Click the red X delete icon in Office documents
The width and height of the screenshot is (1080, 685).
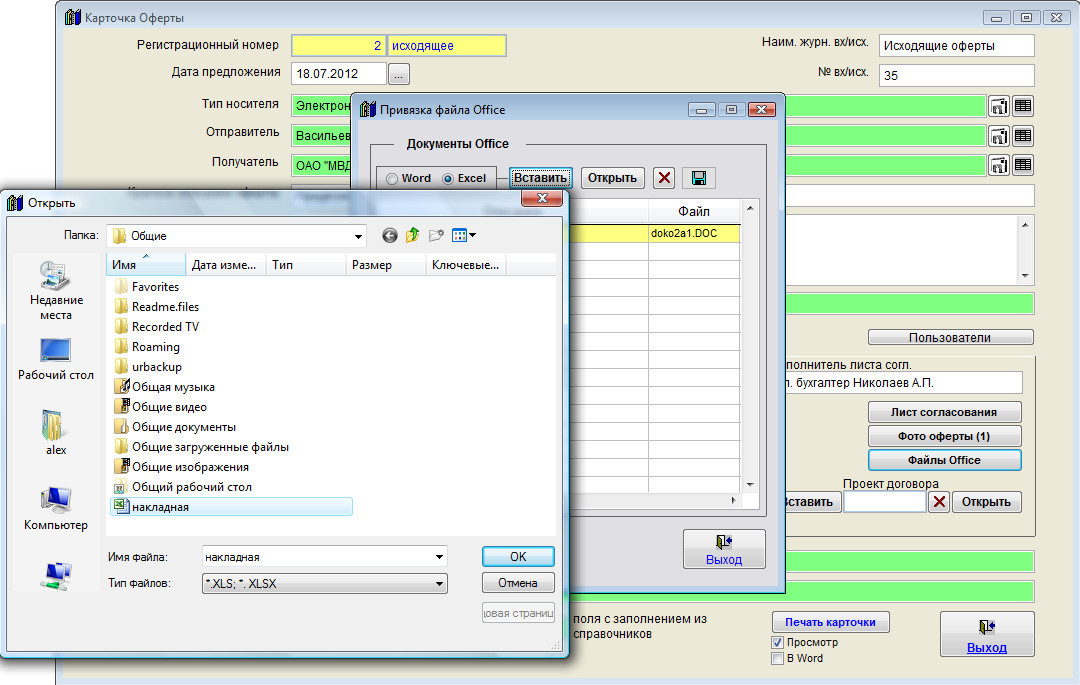(664, 178)
